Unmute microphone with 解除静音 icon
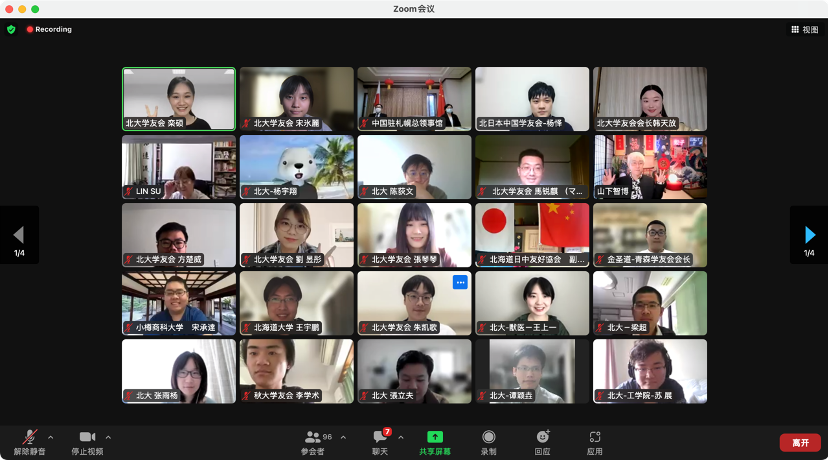This screenshot has width=828, height=460. 31,437
